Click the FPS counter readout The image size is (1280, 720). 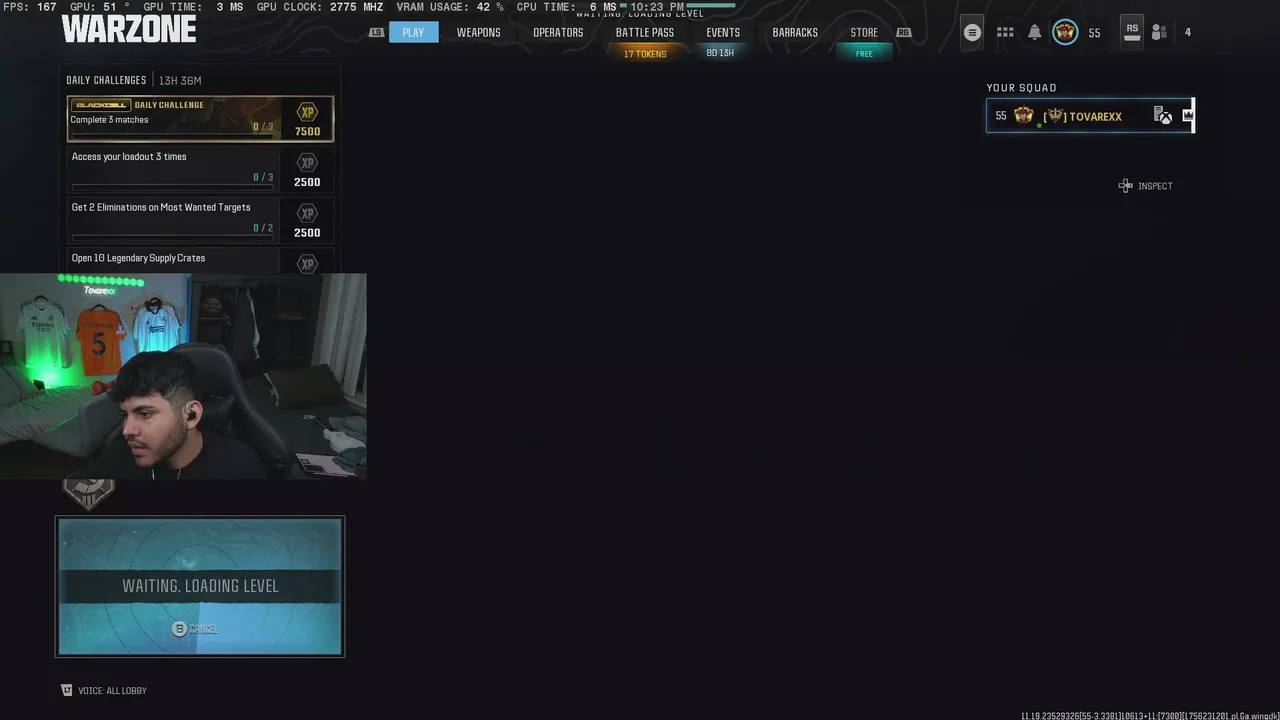pyautogui.click(x=30, y=7)
